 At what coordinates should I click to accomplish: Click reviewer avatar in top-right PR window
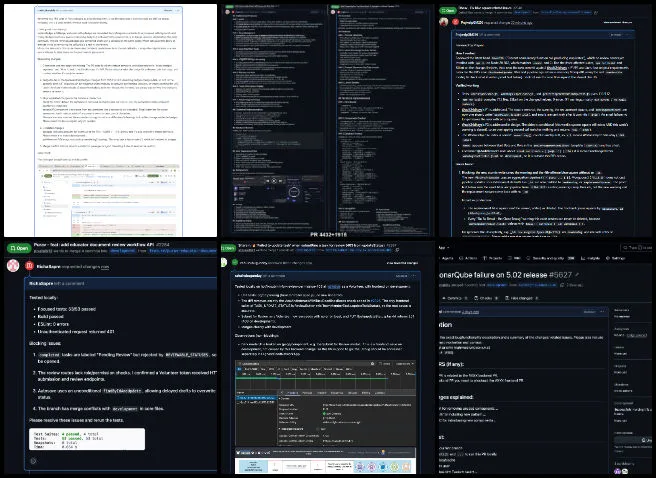click(x=444, y=22)
